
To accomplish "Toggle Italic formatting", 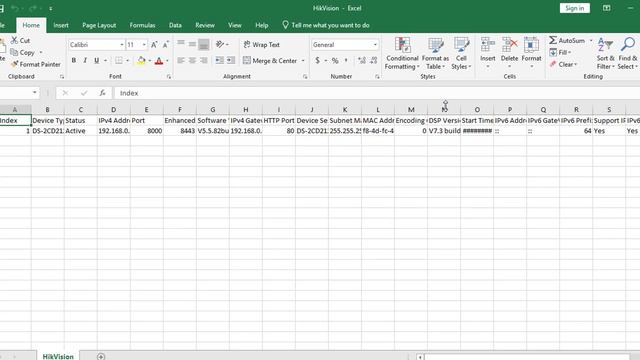I will (85, 60).
